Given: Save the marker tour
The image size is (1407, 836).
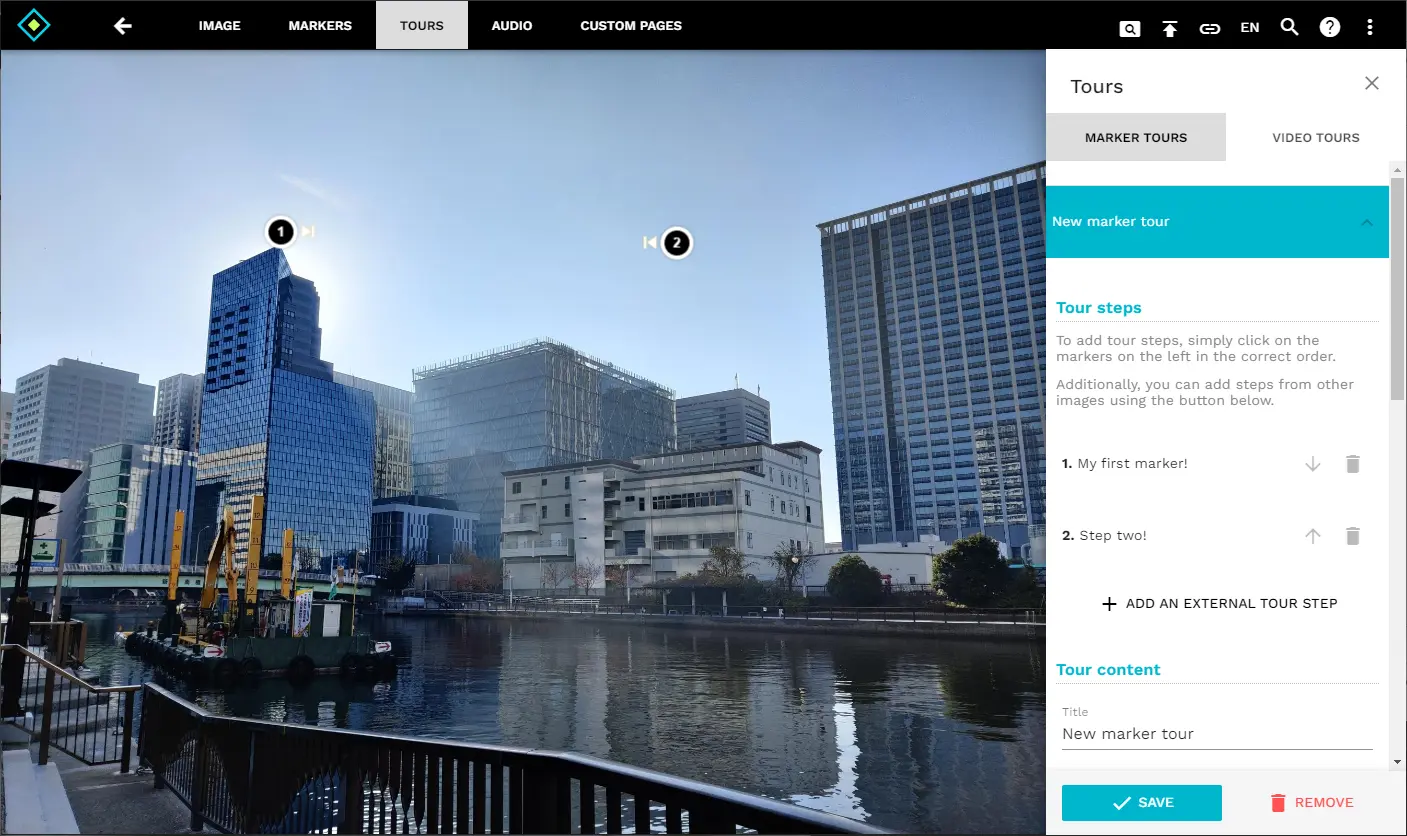Looking at the screenshot, I should 1141,802.
